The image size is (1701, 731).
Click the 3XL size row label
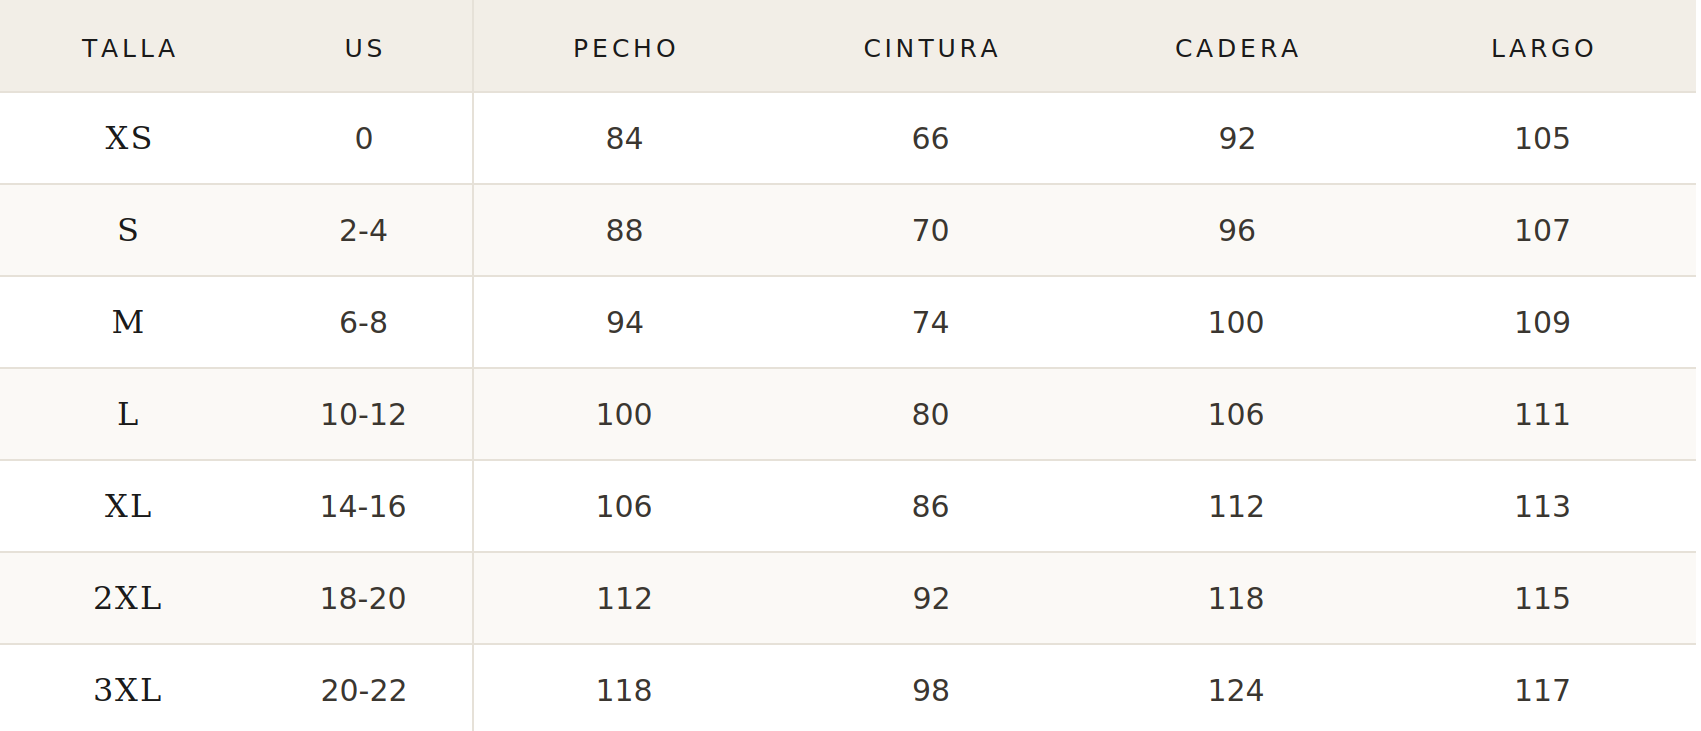(128, 690)
